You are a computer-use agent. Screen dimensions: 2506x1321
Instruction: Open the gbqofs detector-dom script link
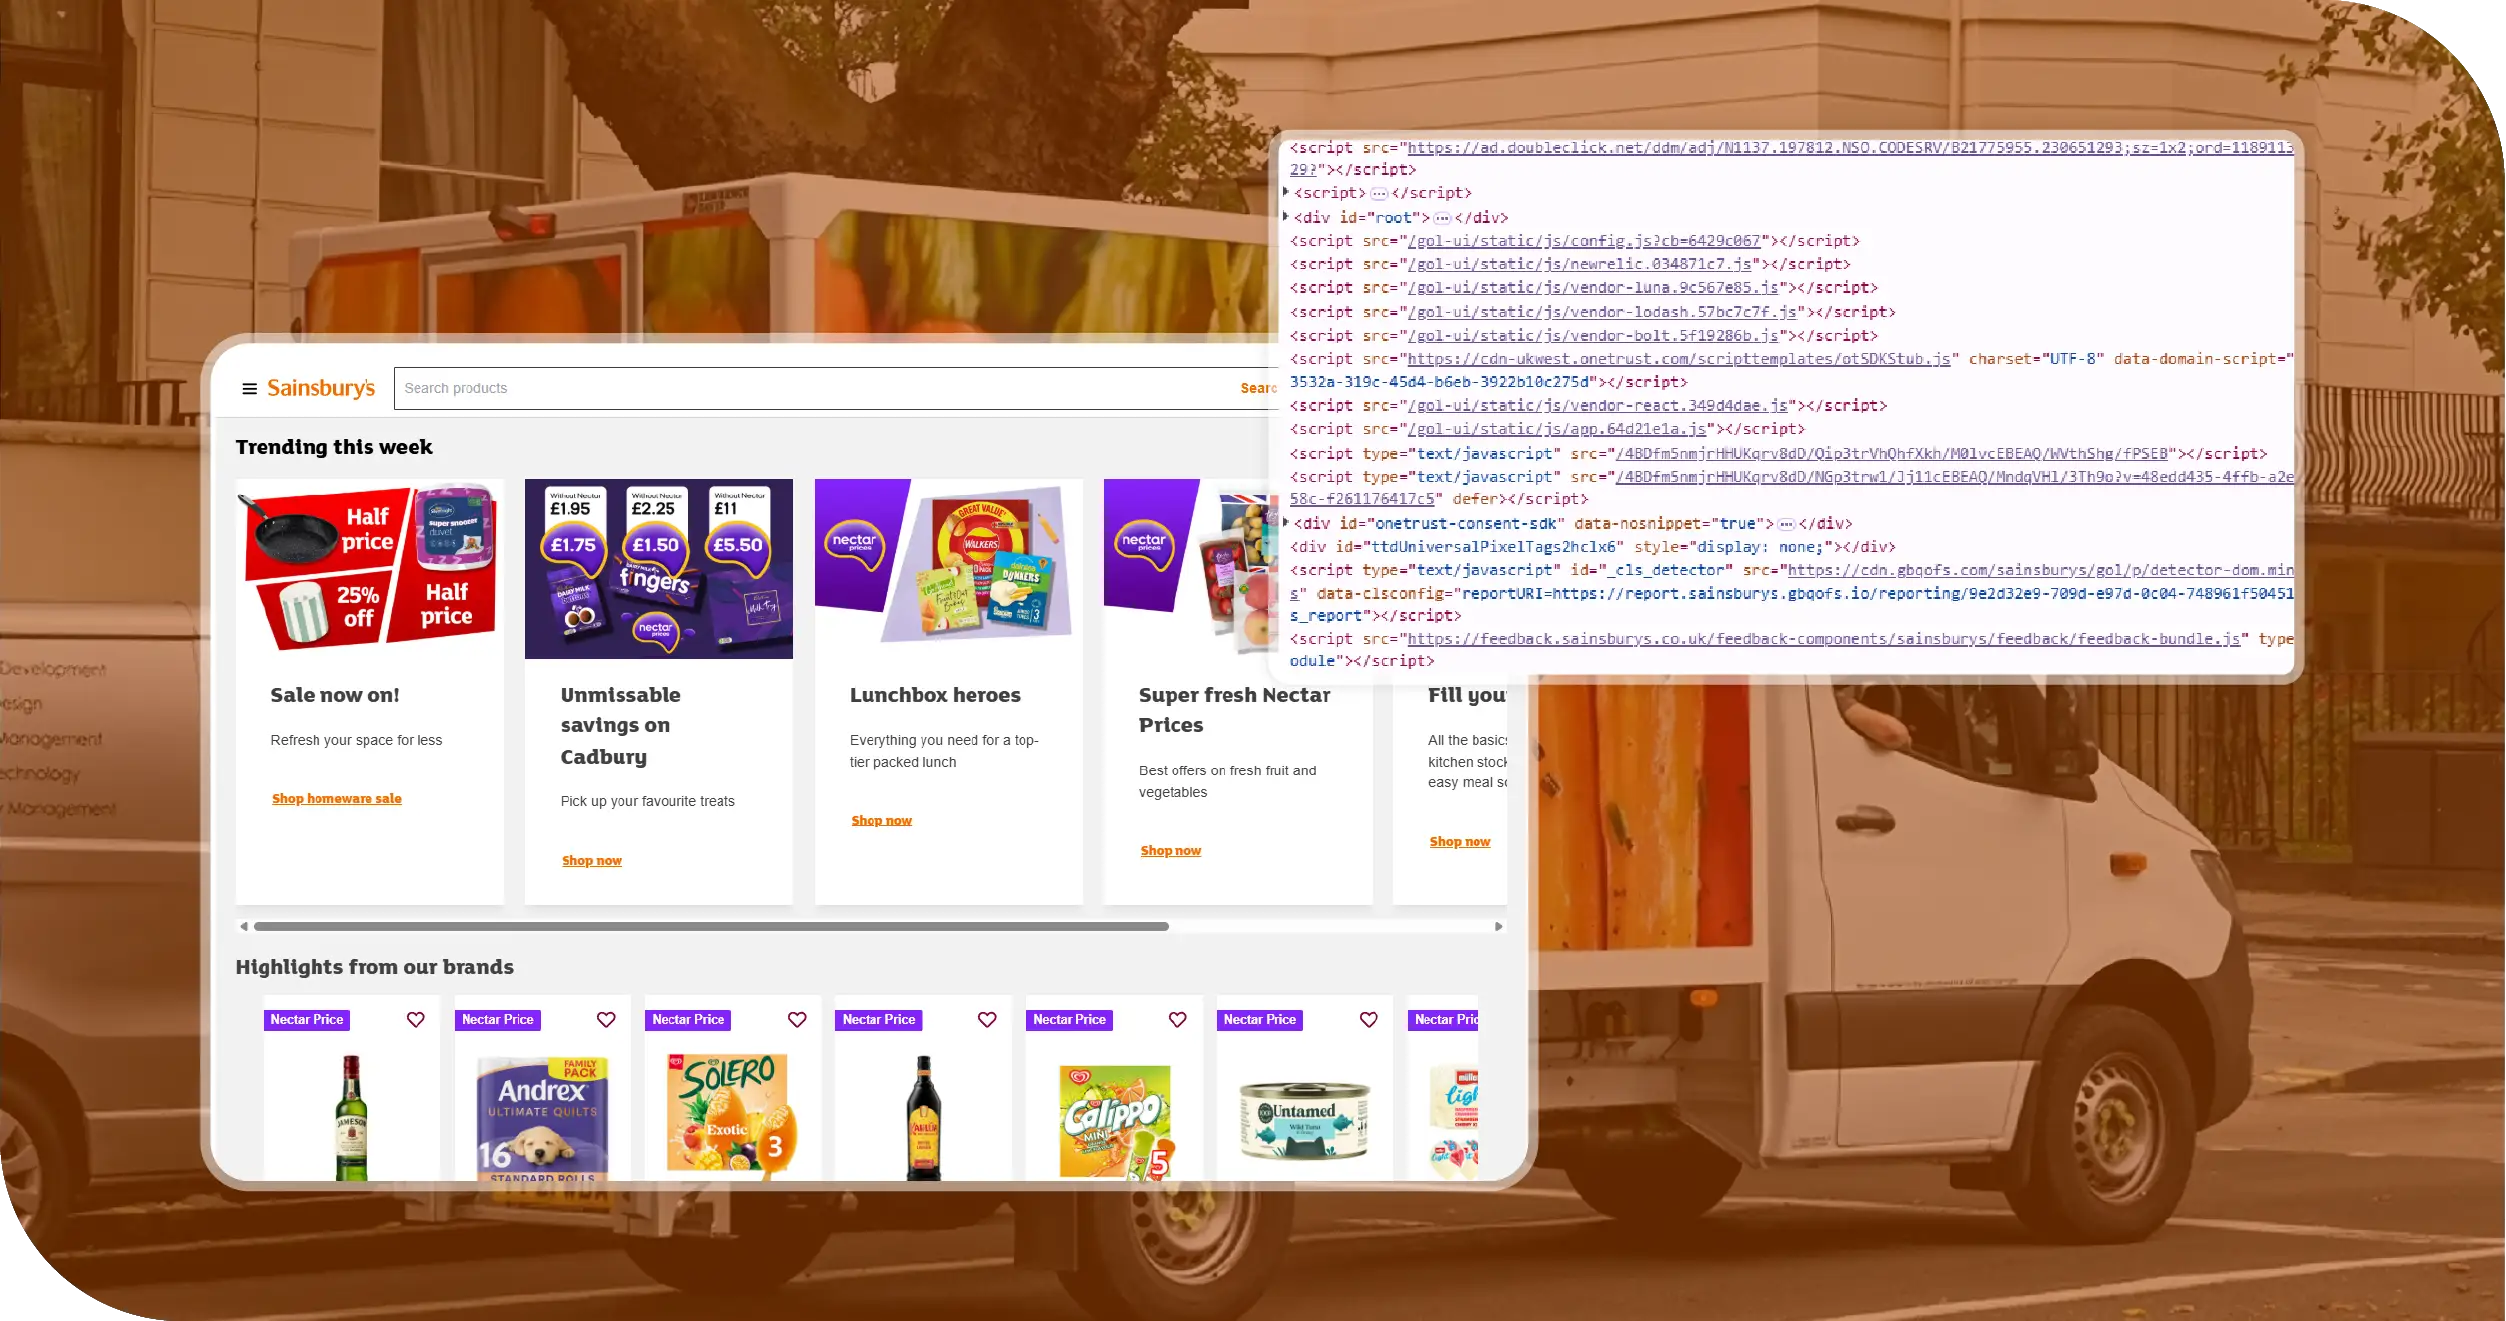tap(2040, 570)
